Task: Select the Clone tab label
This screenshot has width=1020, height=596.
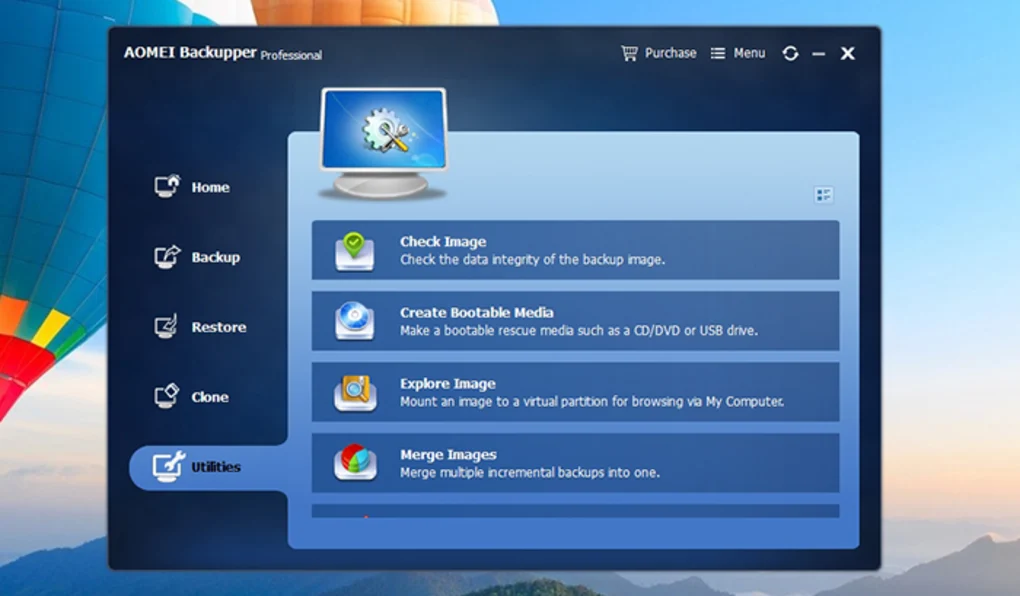Action: (x=210, y=398)
